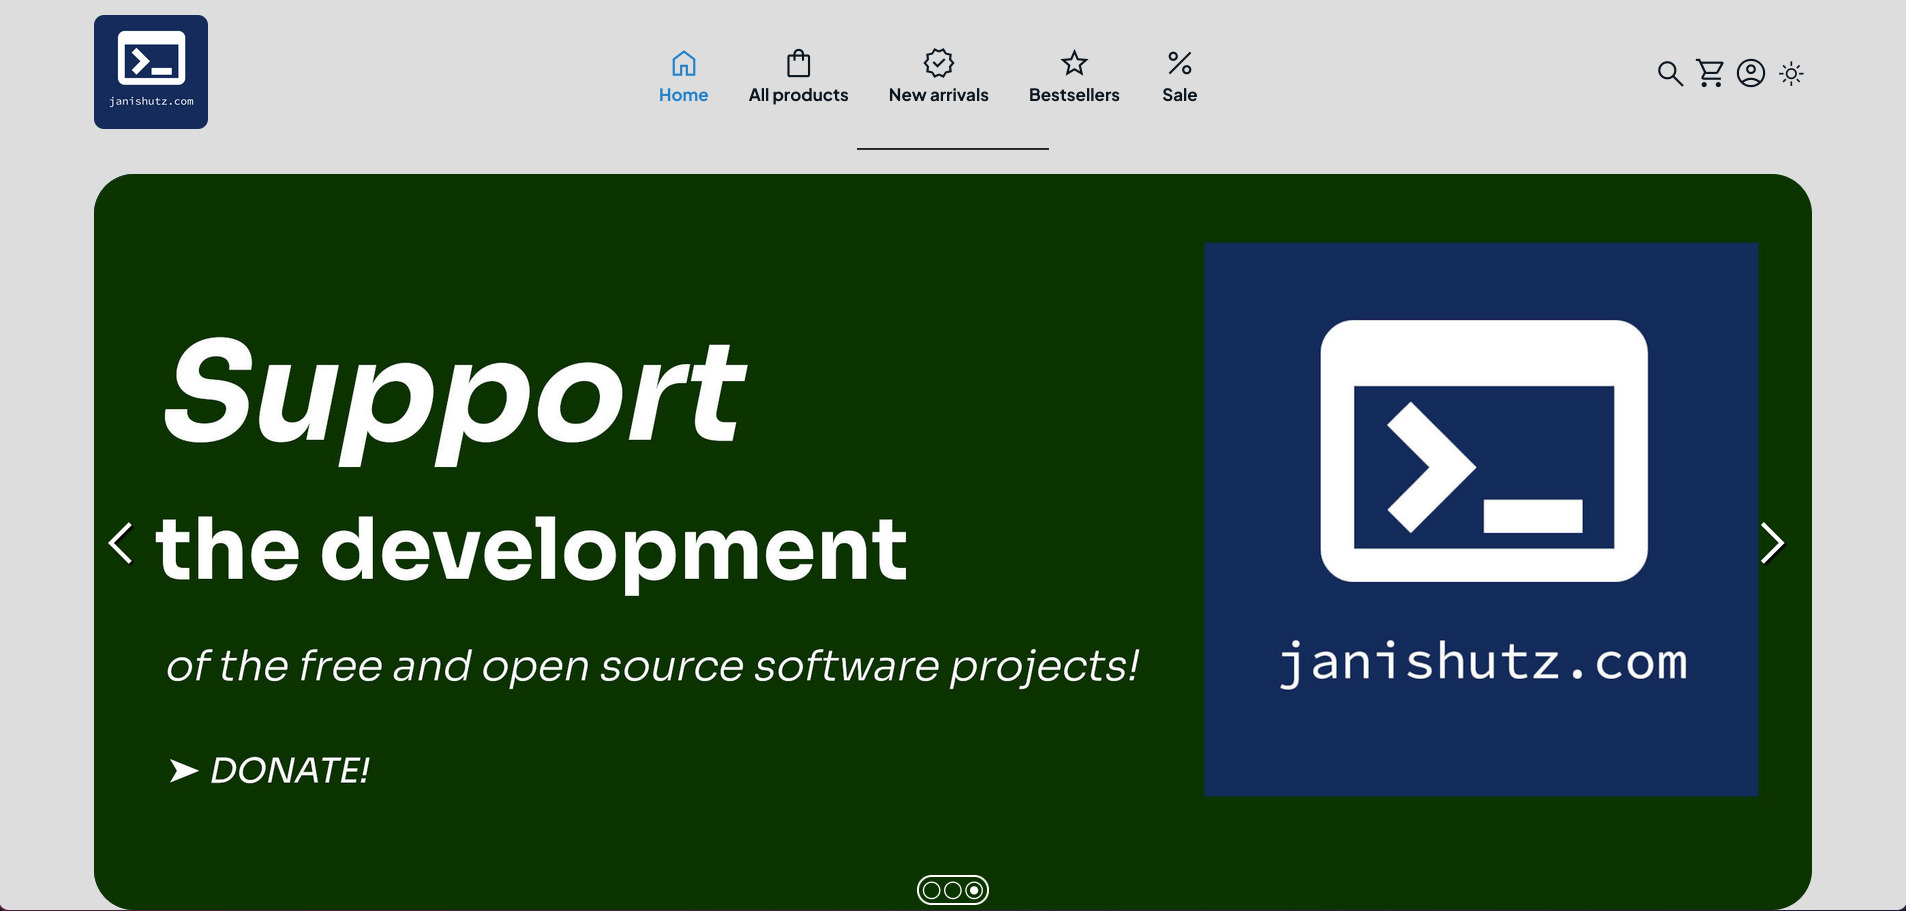Click the shopping bag icon above All products
Viewport: 1906px width, 911px height.
click(798, 64)
